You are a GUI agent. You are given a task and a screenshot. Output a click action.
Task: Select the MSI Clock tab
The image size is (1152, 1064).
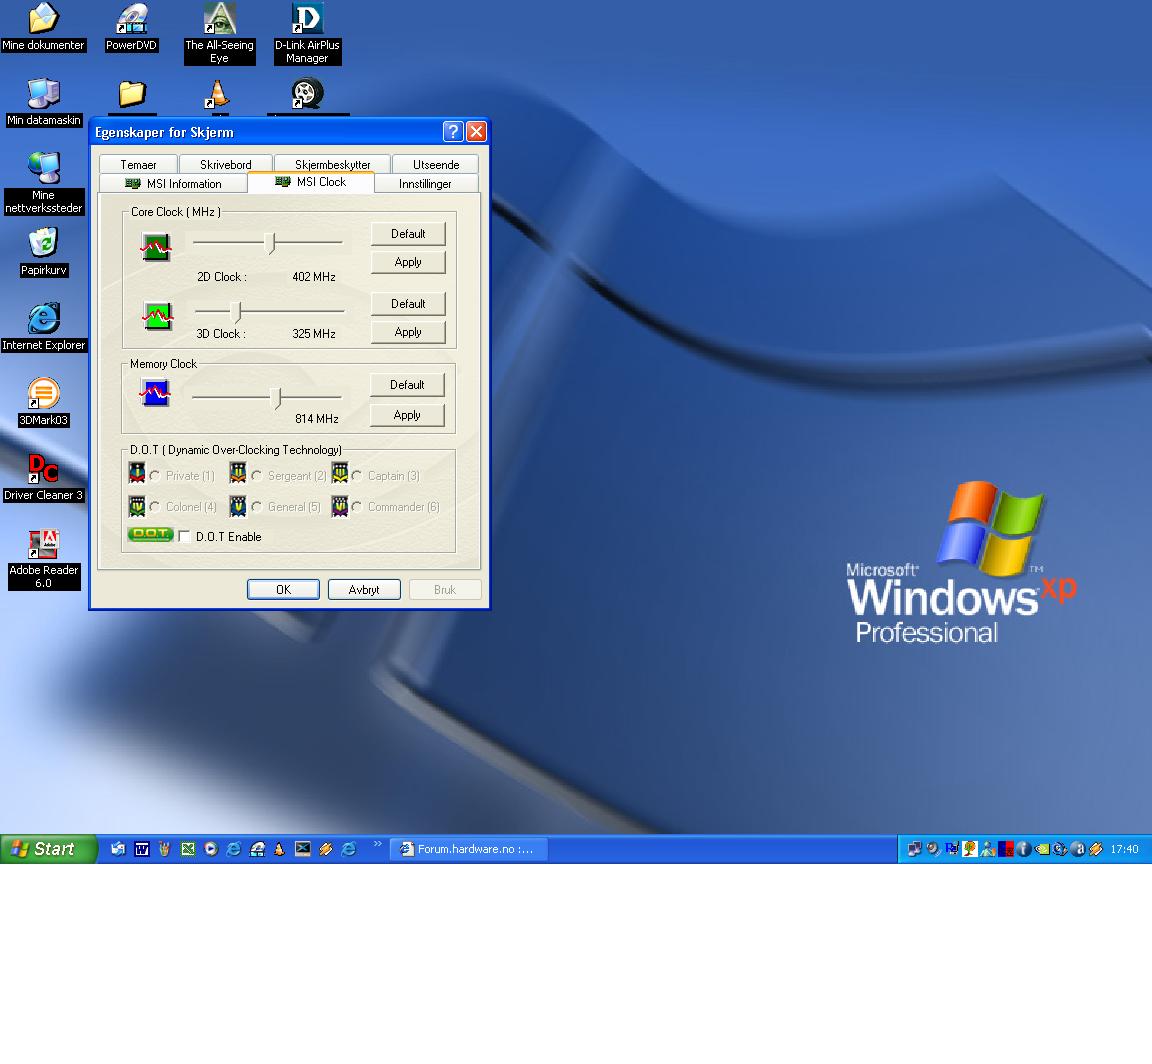point(311,181)
